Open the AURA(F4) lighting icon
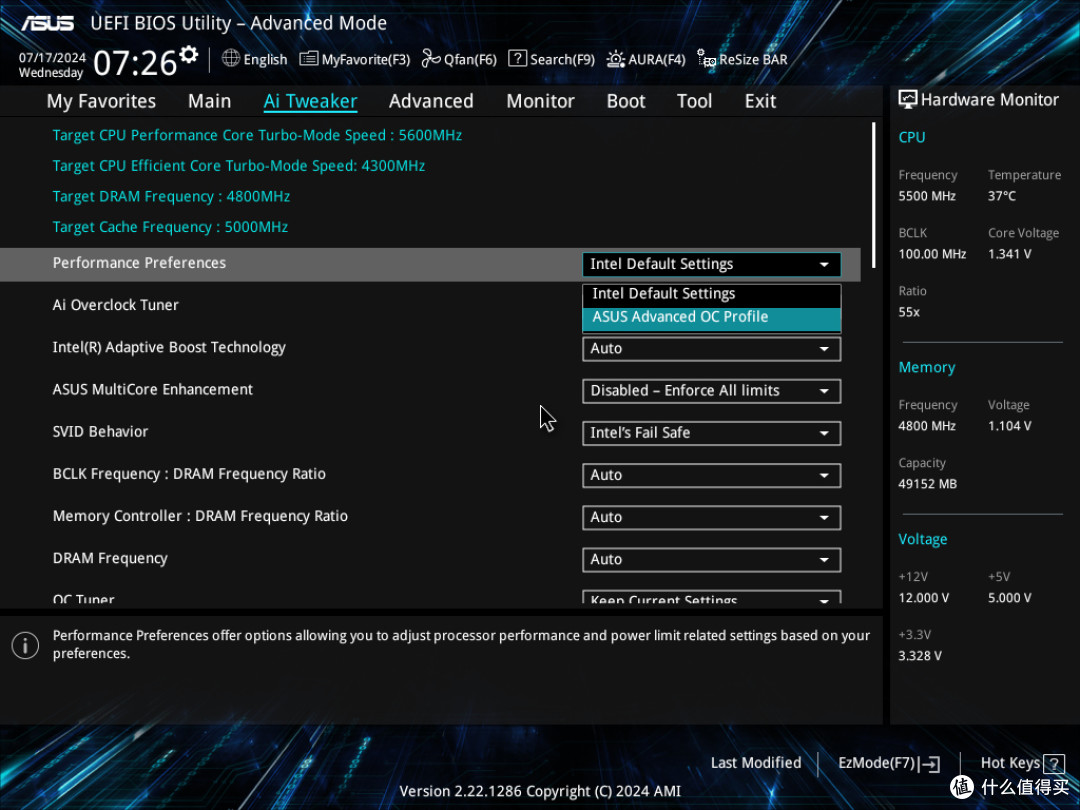This screenshot has width=1080, height=810. click(616, 59)
